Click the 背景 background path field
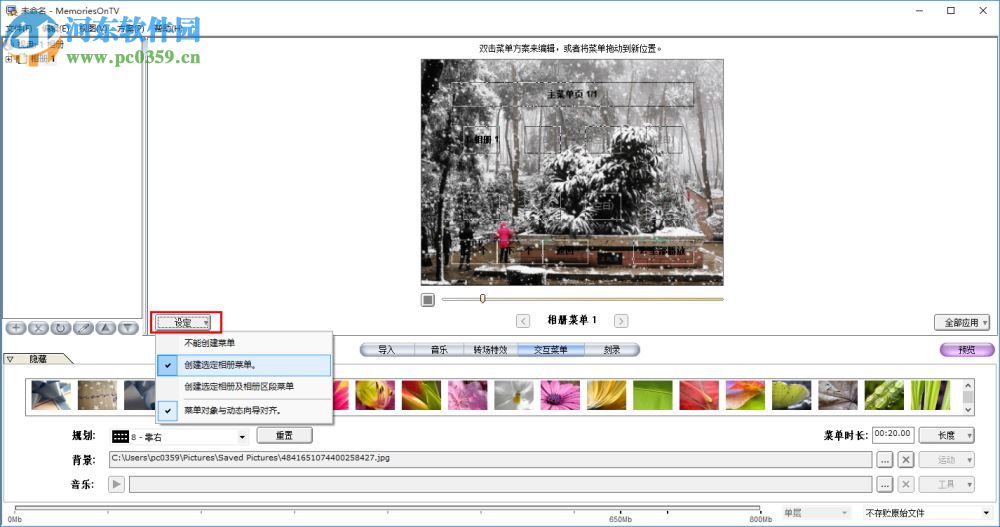This screenshot has width=1000, height=527. click(490, 459)
